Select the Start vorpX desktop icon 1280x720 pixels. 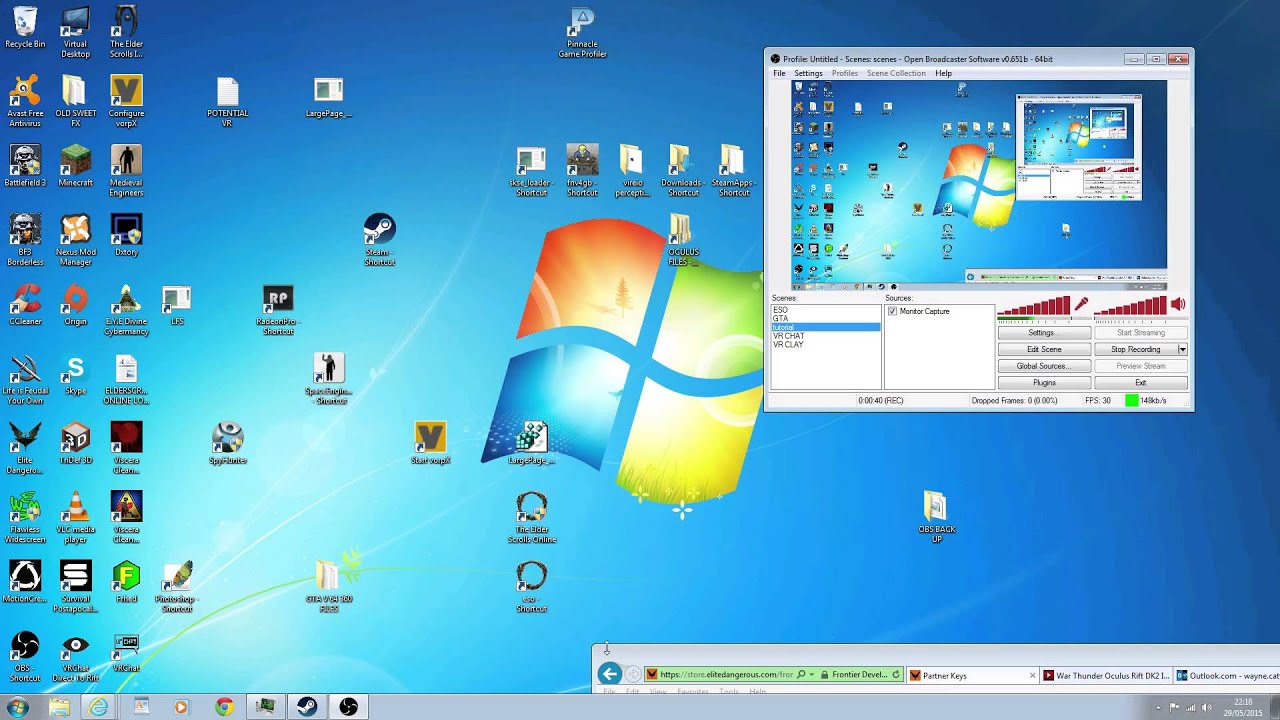pos(430,444)
